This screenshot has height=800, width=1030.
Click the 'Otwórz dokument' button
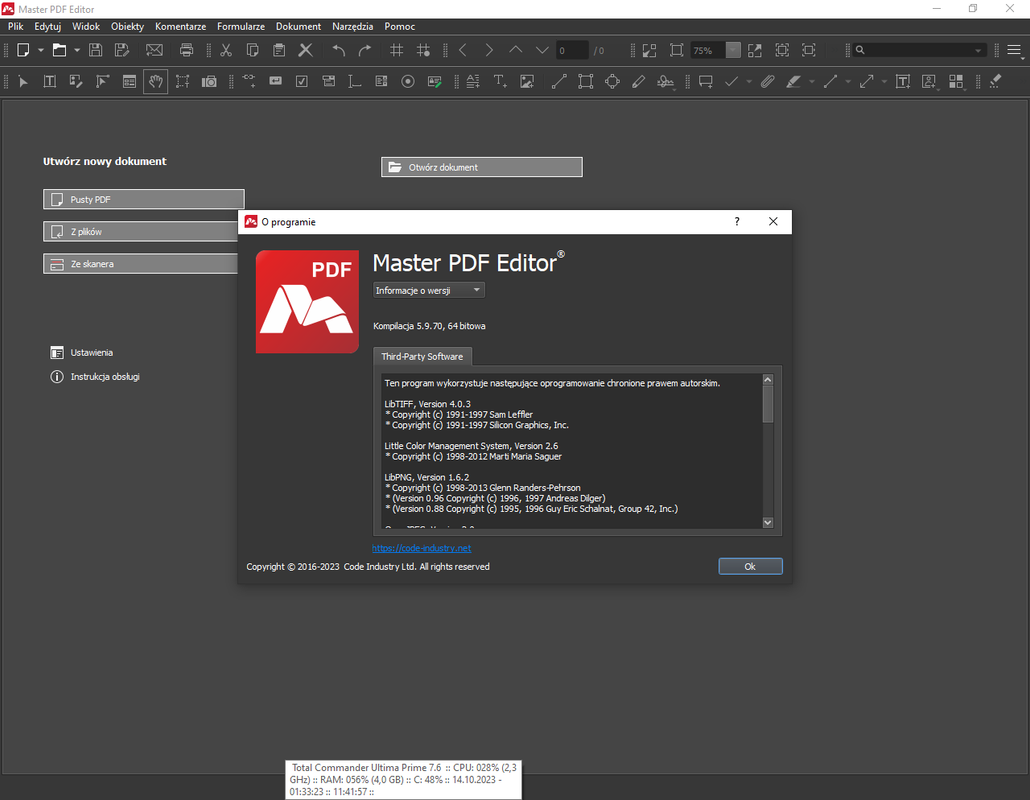[x=481, y=167]
